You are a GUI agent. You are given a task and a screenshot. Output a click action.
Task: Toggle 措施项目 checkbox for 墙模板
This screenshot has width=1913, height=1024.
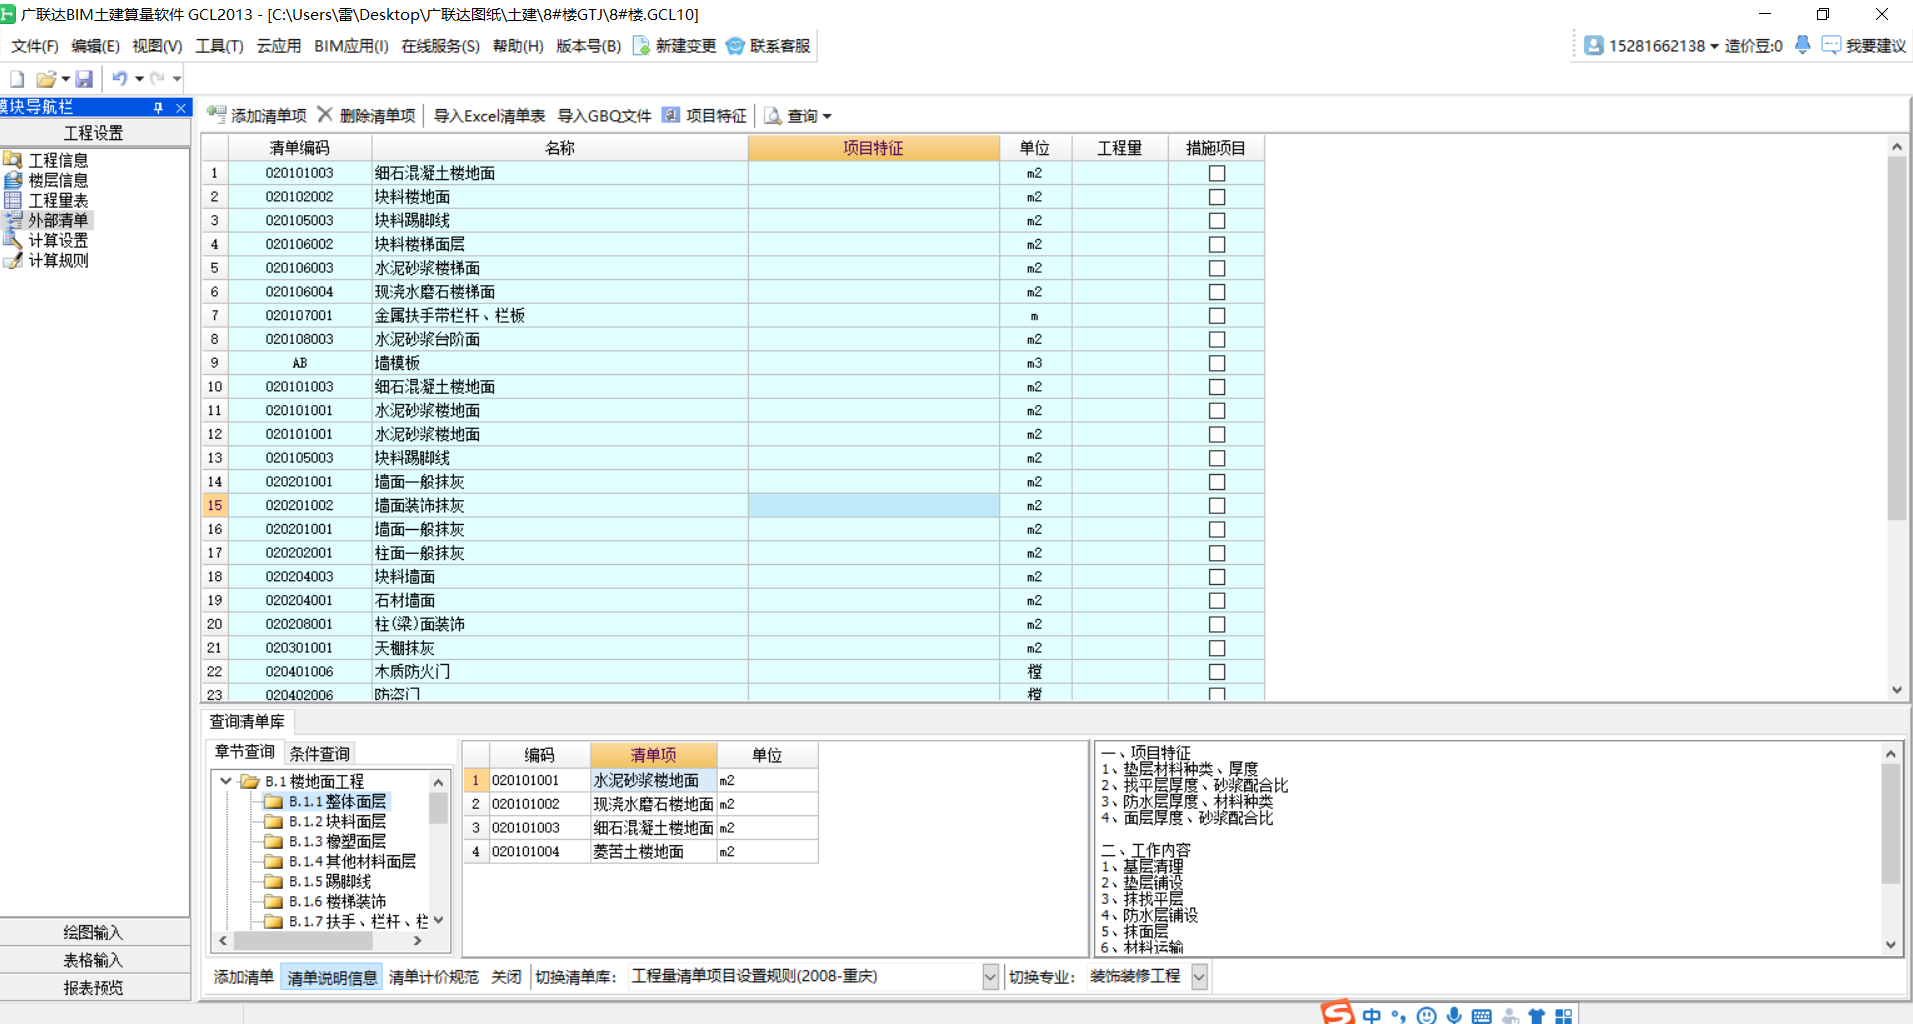click(x=1217, y=363)
